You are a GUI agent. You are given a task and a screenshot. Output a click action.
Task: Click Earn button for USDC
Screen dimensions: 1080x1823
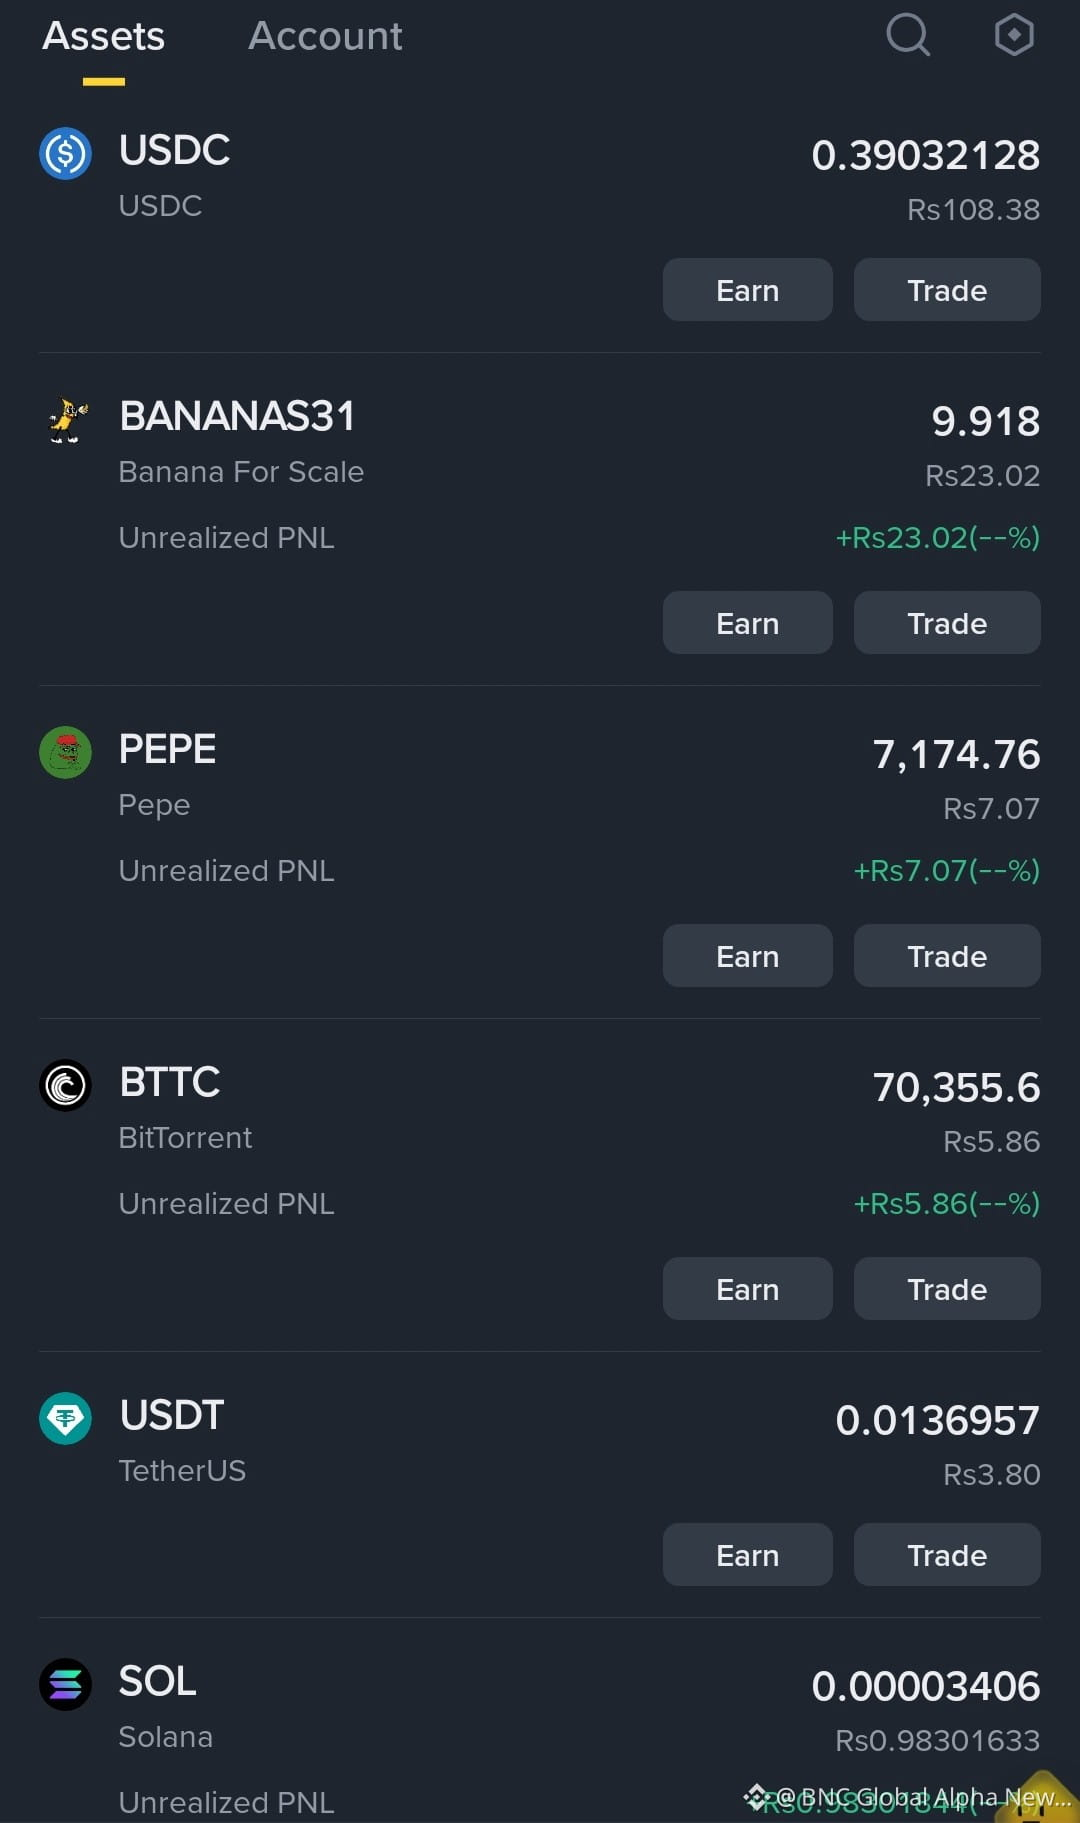click(x=747, y=290)
